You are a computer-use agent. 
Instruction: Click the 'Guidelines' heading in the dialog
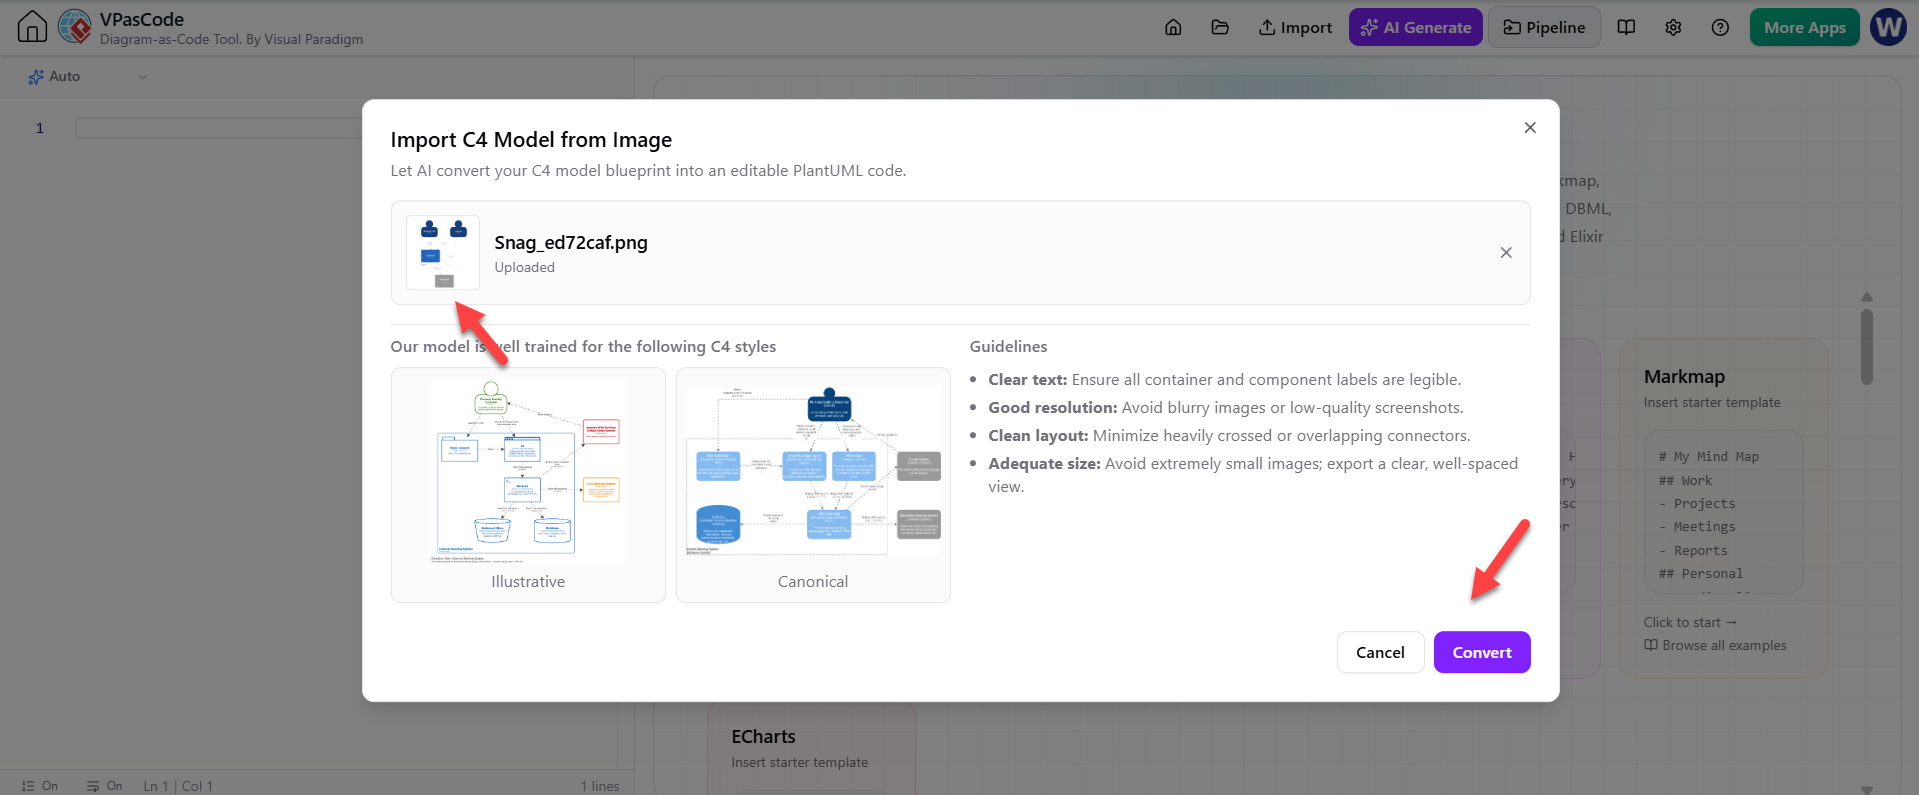click(x=1009, y=346)
